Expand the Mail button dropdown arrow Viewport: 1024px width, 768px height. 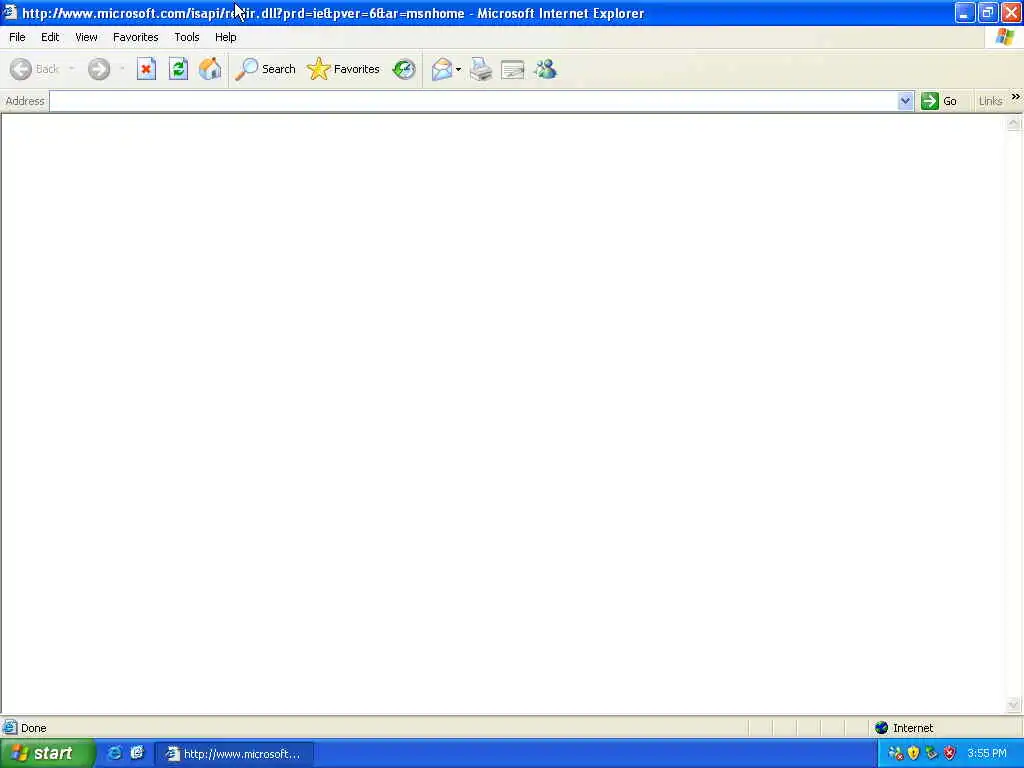point(458,69)
